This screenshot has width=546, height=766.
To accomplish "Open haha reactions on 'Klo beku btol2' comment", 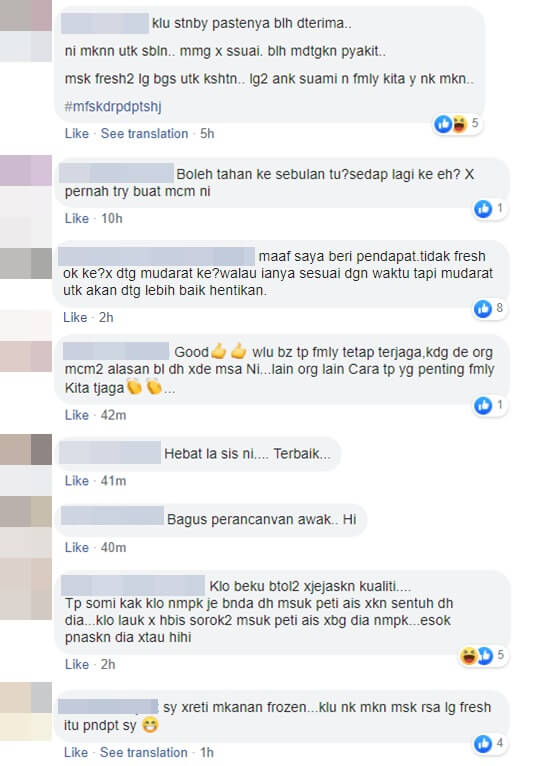I will point(468,656).
